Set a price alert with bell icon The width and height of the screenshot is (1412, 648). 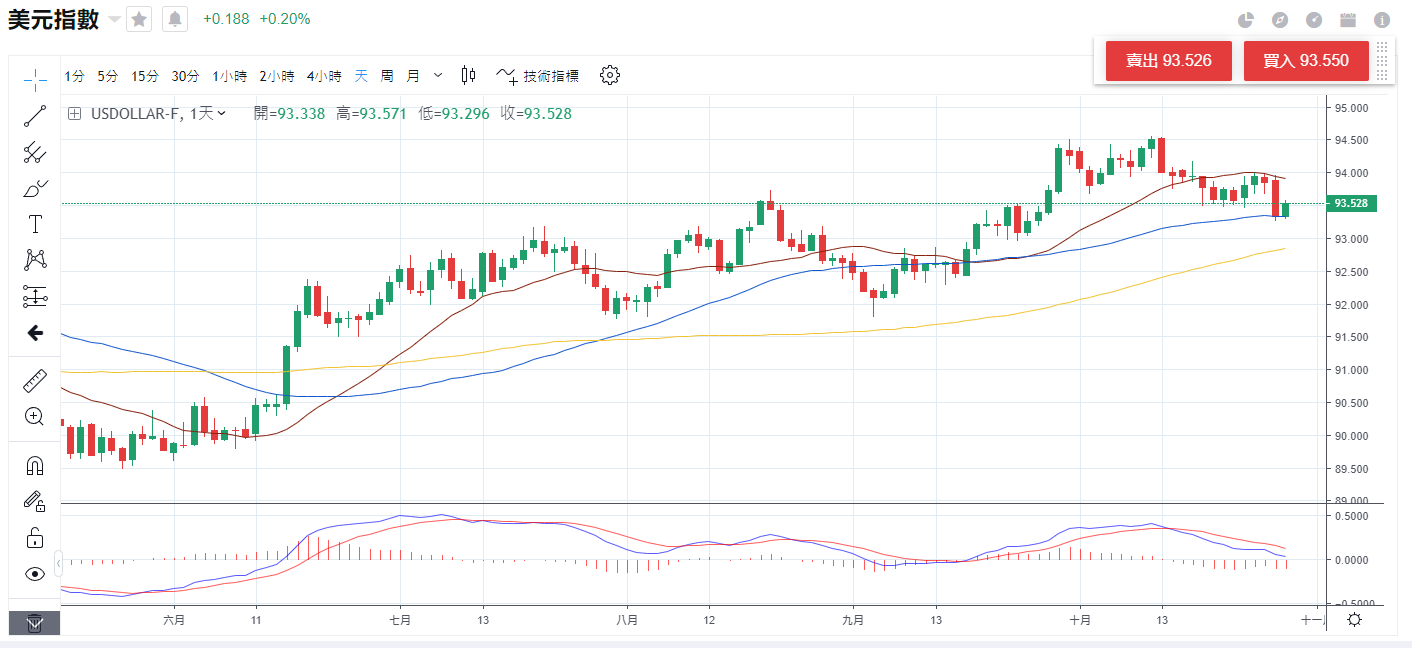point(175,19)
